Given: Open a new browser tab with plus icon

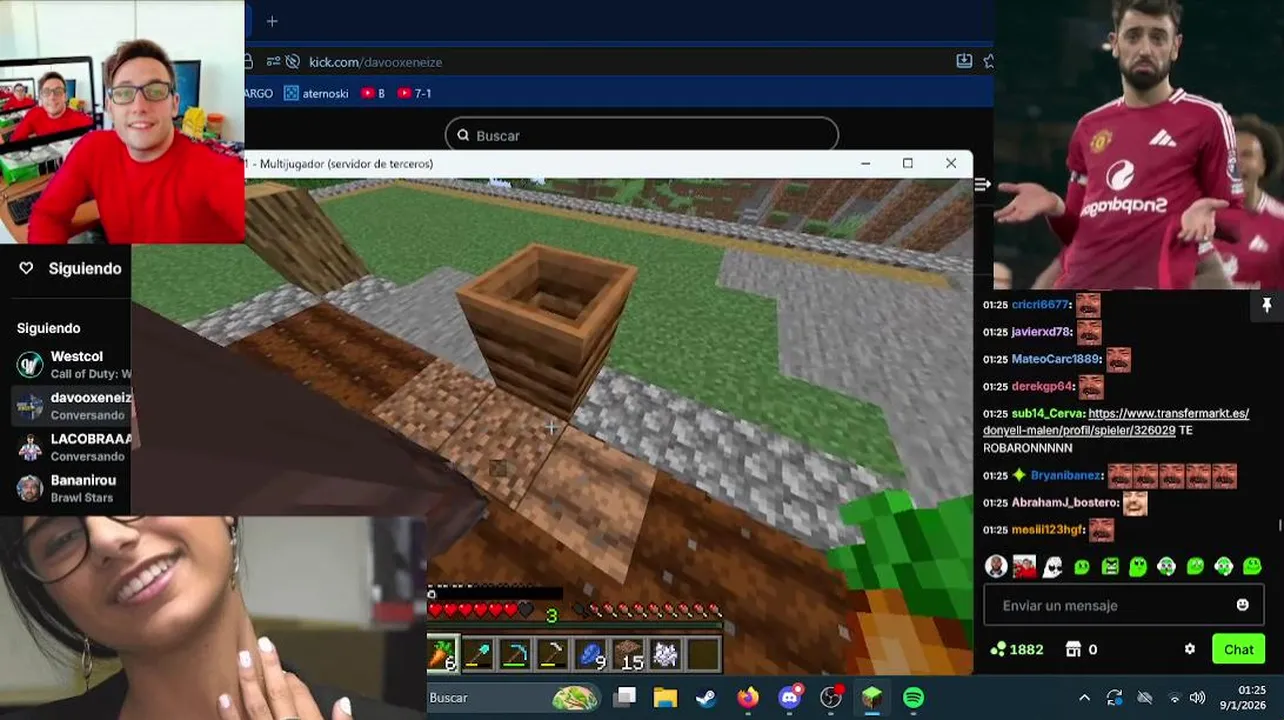Looking at the screenshot, I should click(x=272, y=21).
